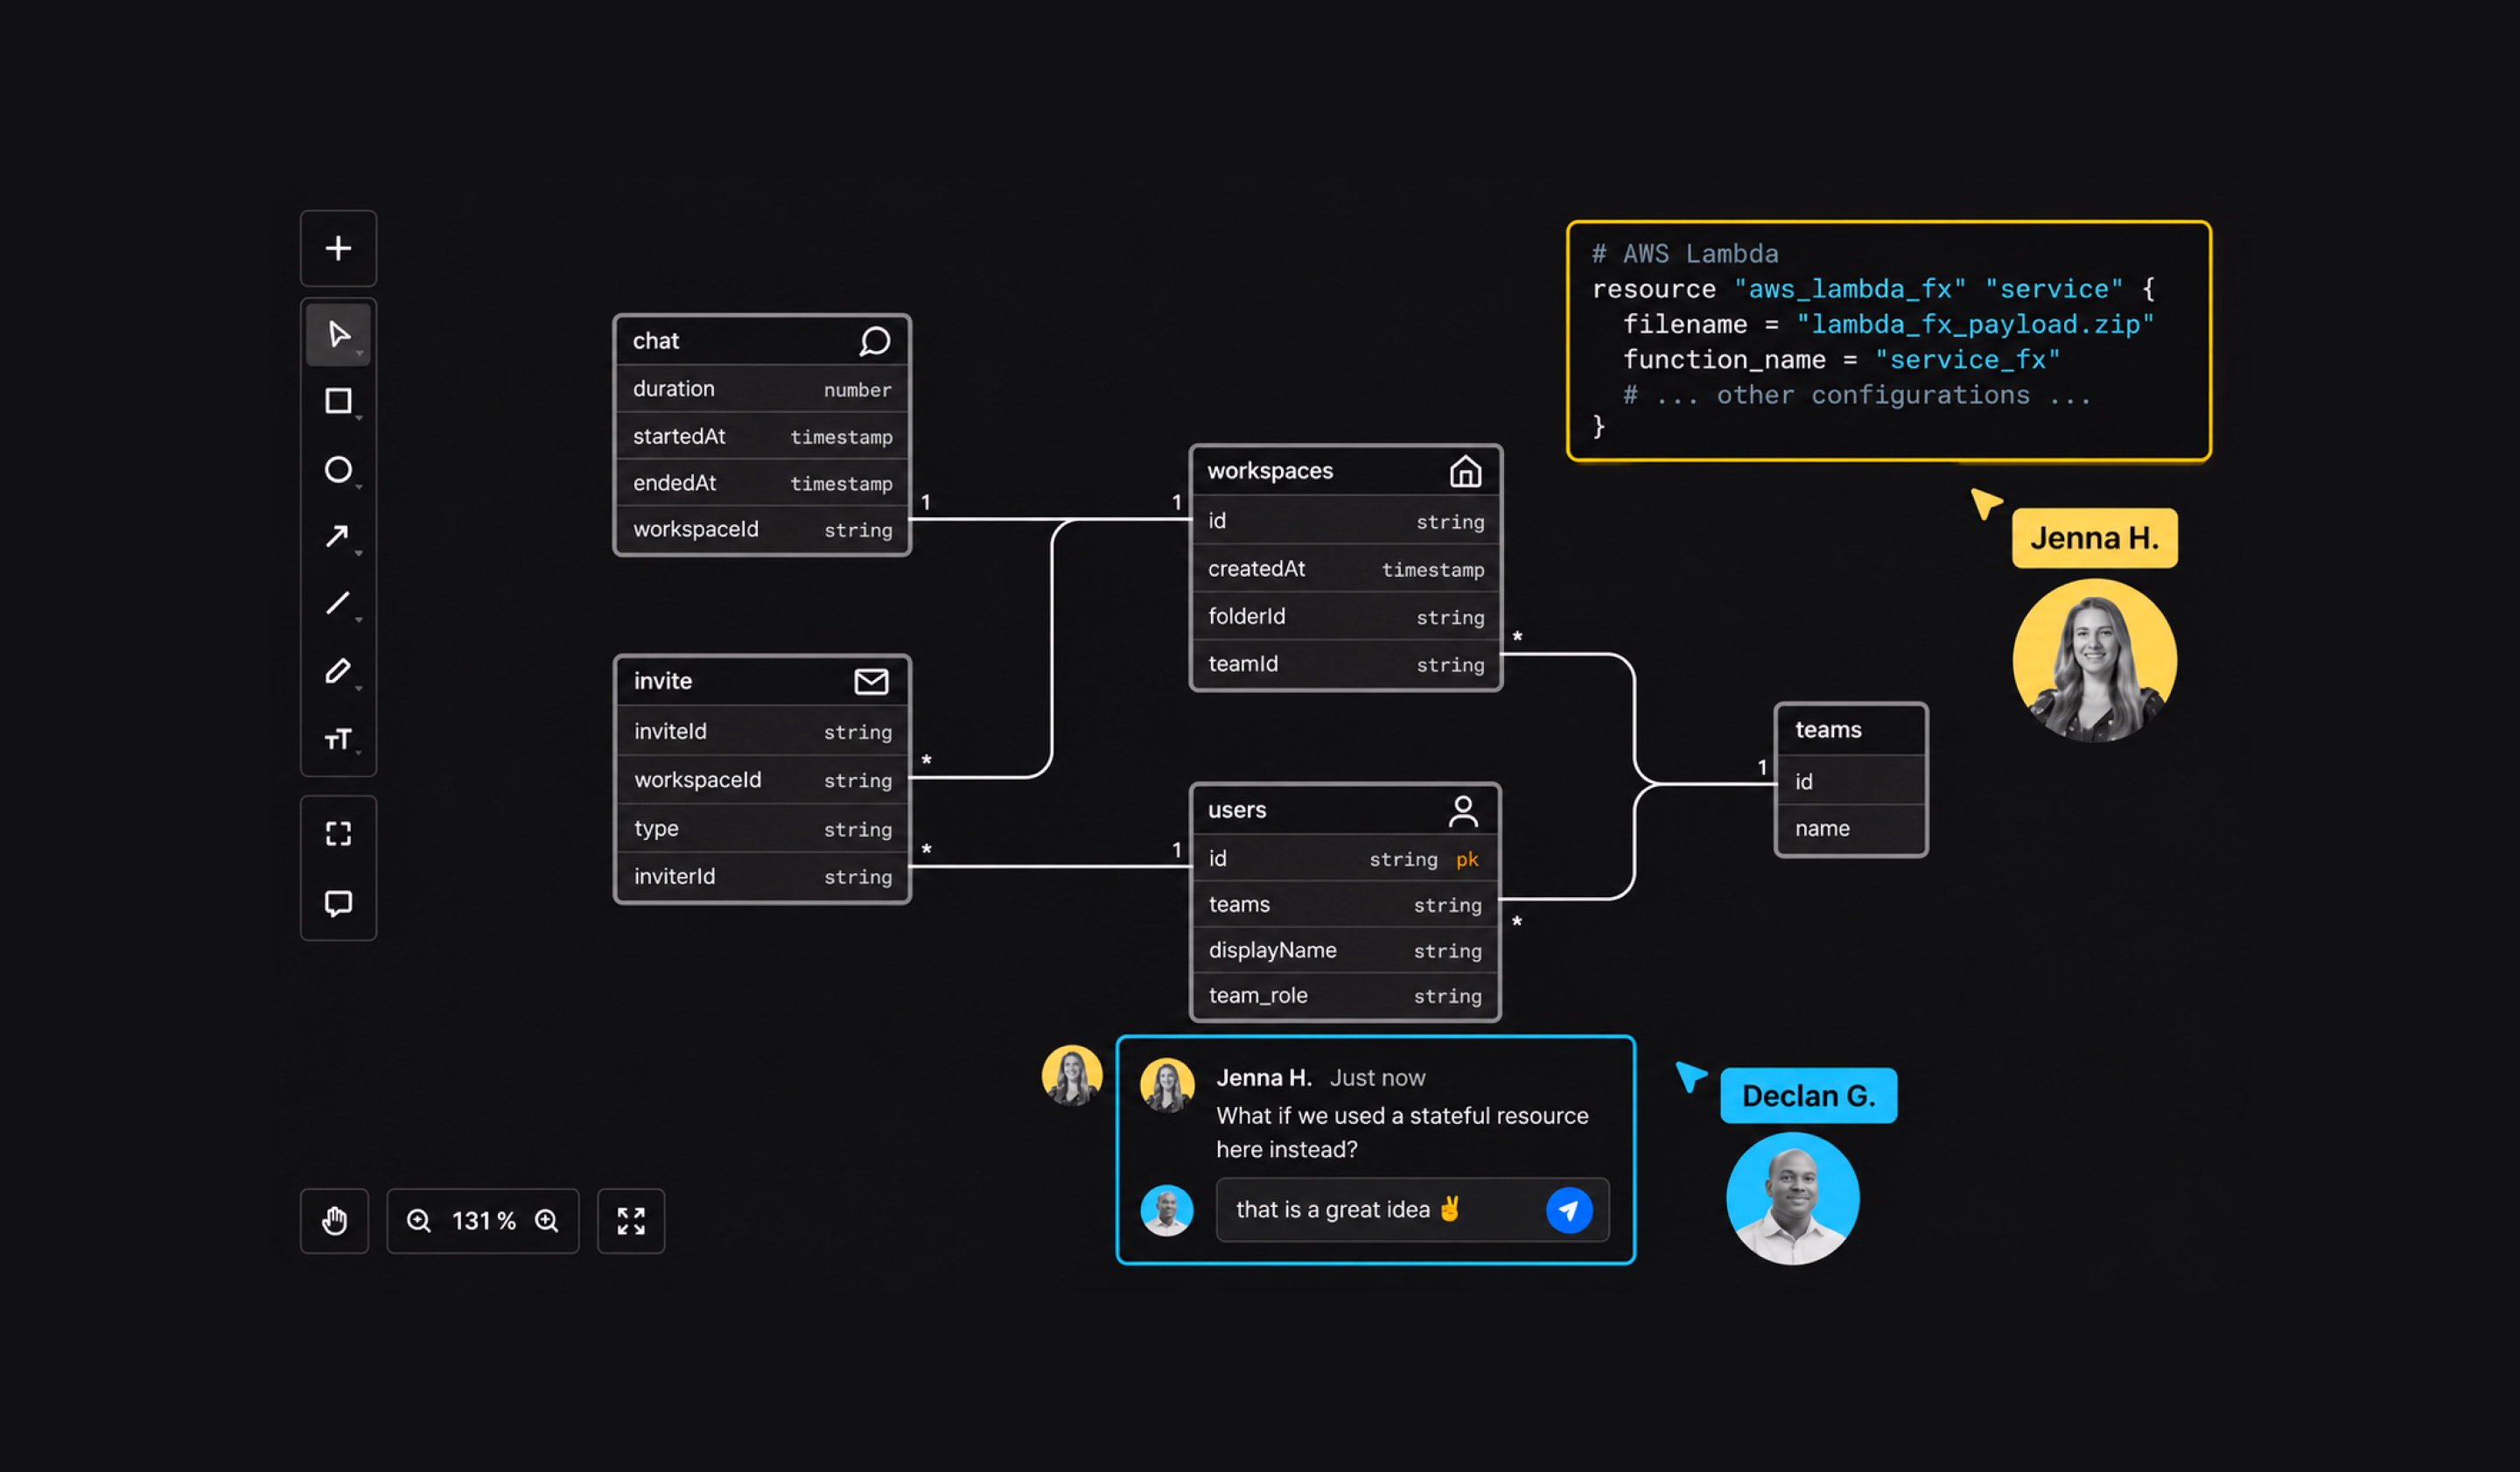Select the text tool
Image resolution: width=2520 pixels, height=1472 pixels.
pyautogui.click(x=338, y=739)
